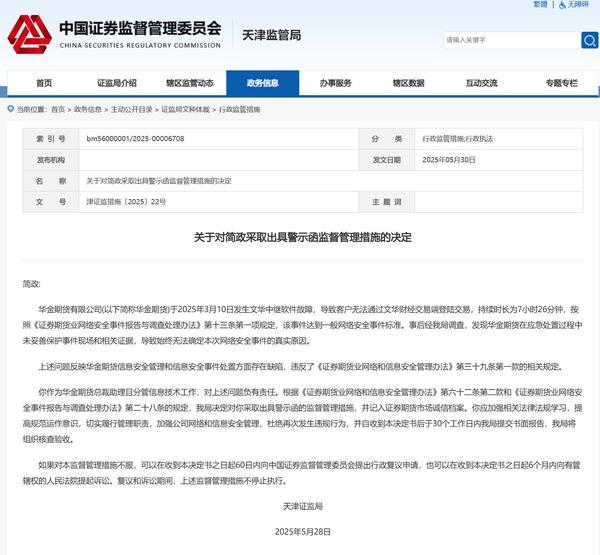The width and height of the screenshot is (600, 555).
Task: Click the search magnifier button
Action: (x=588, y=40)
